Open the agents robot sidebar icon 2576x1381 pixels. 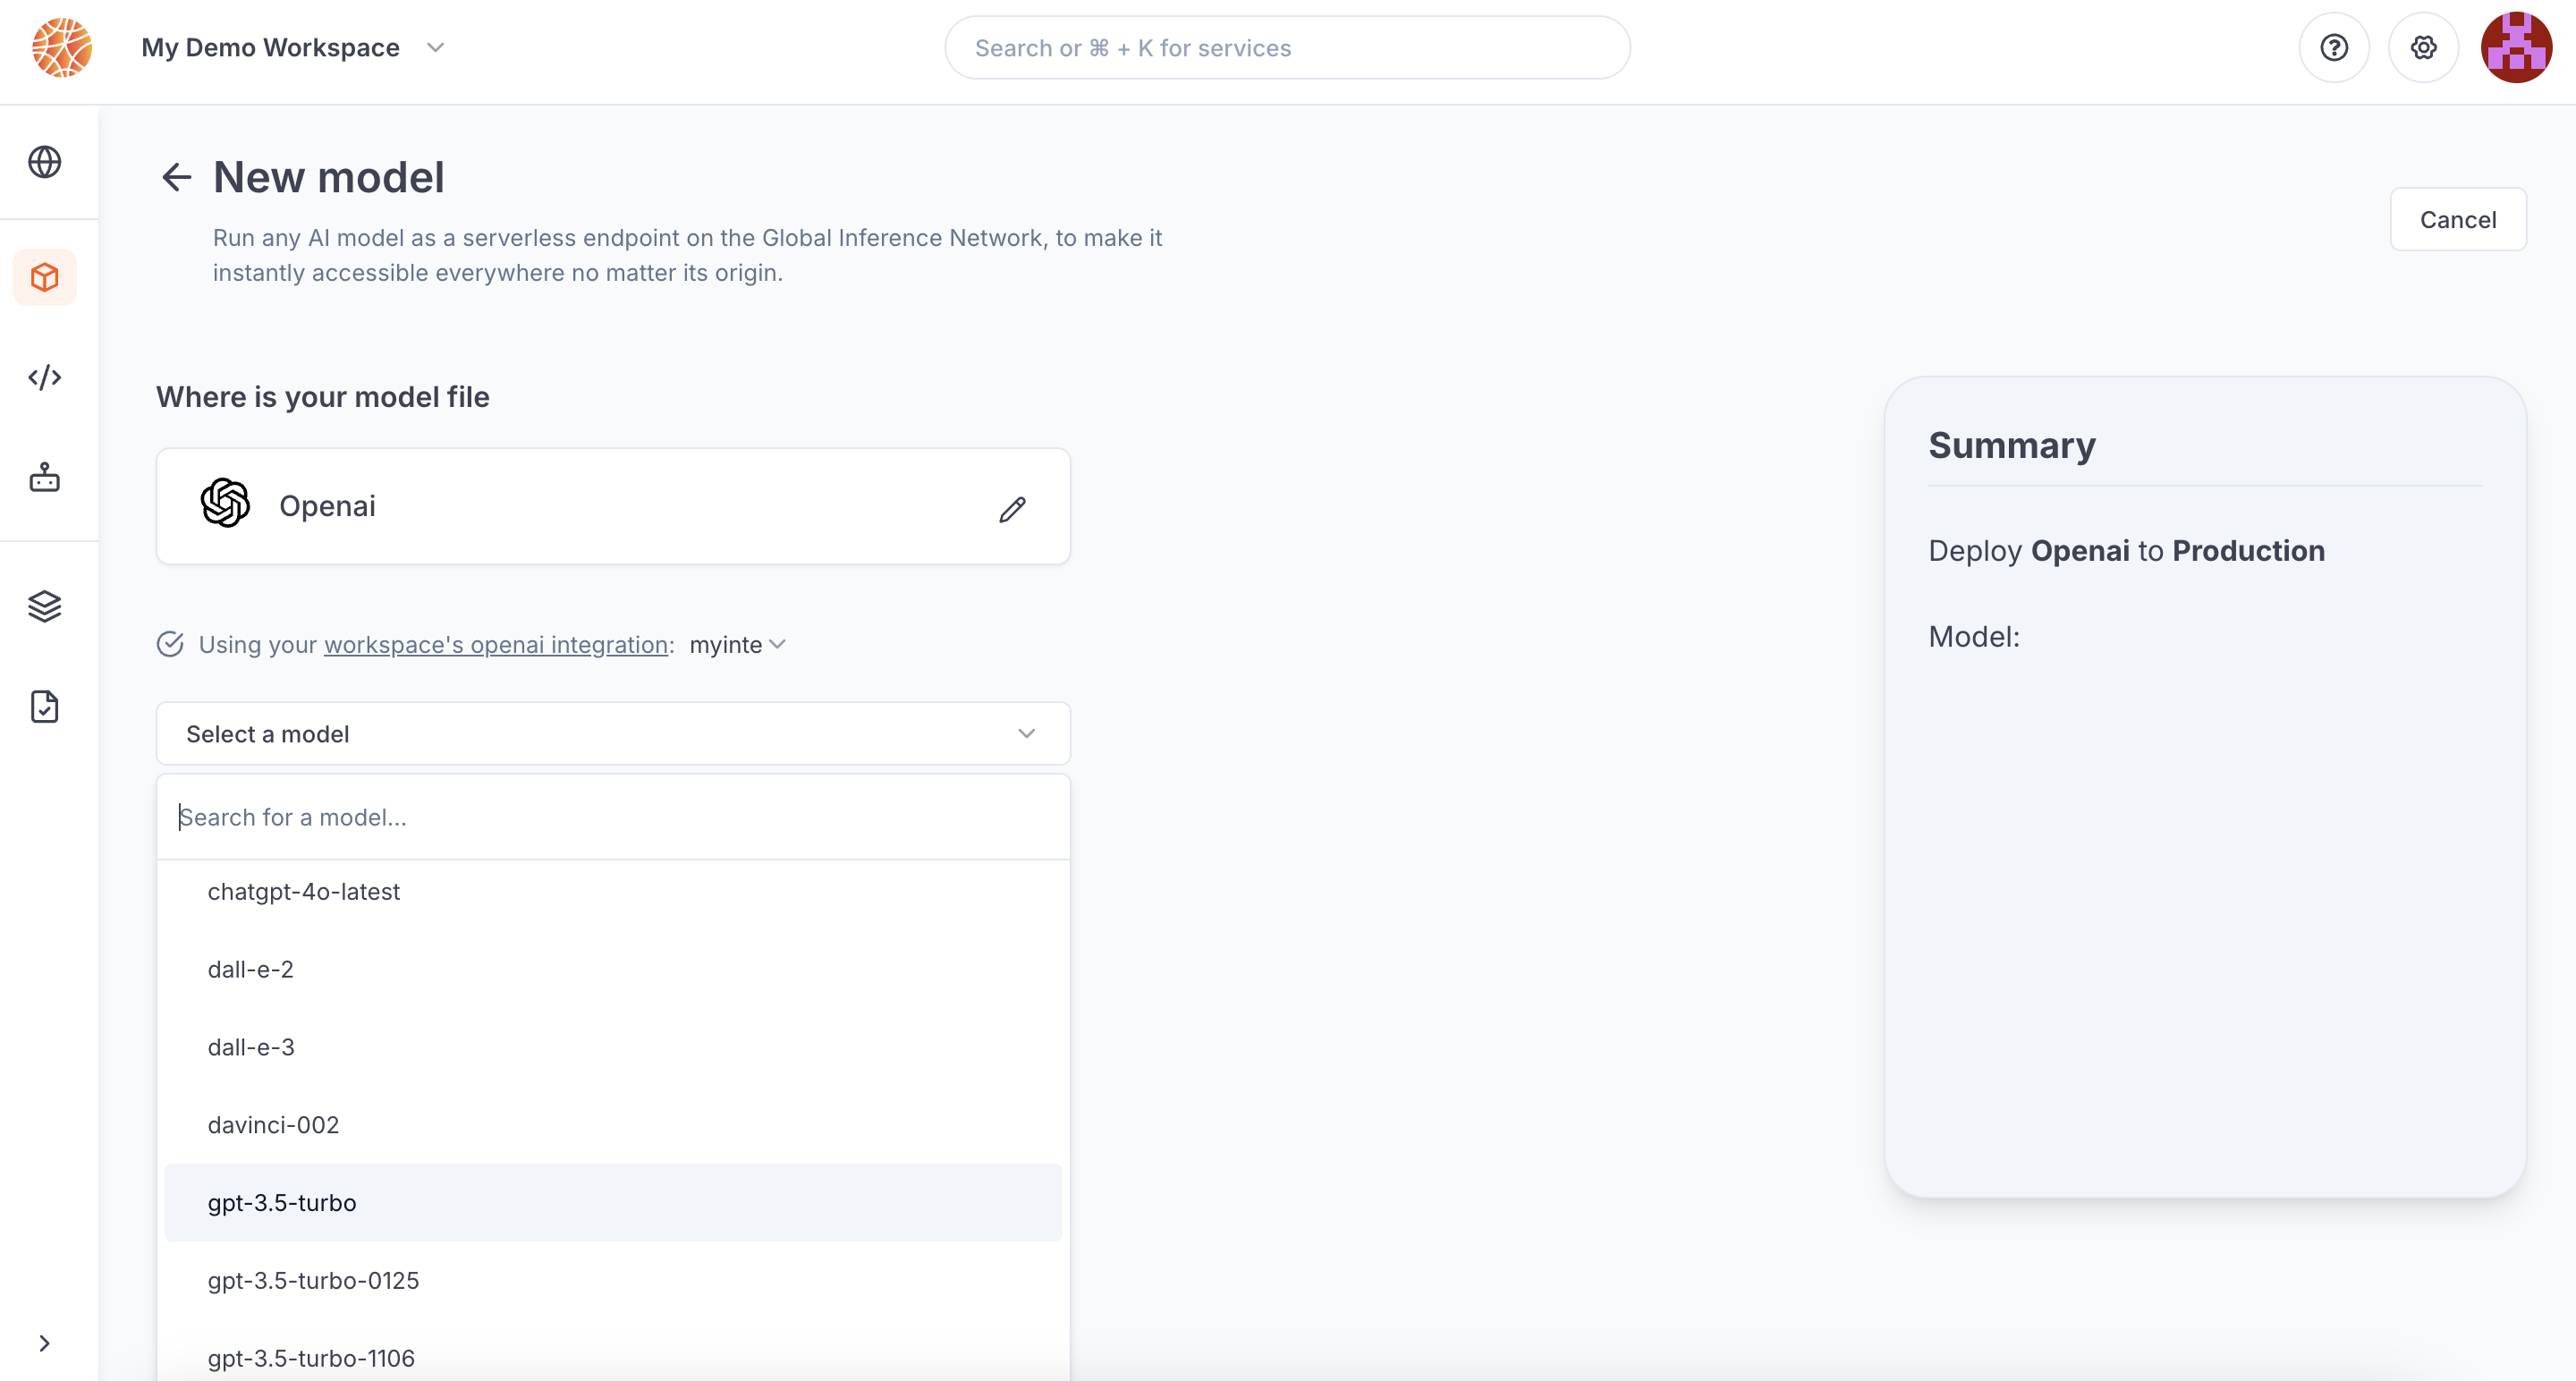pos(45,477)
